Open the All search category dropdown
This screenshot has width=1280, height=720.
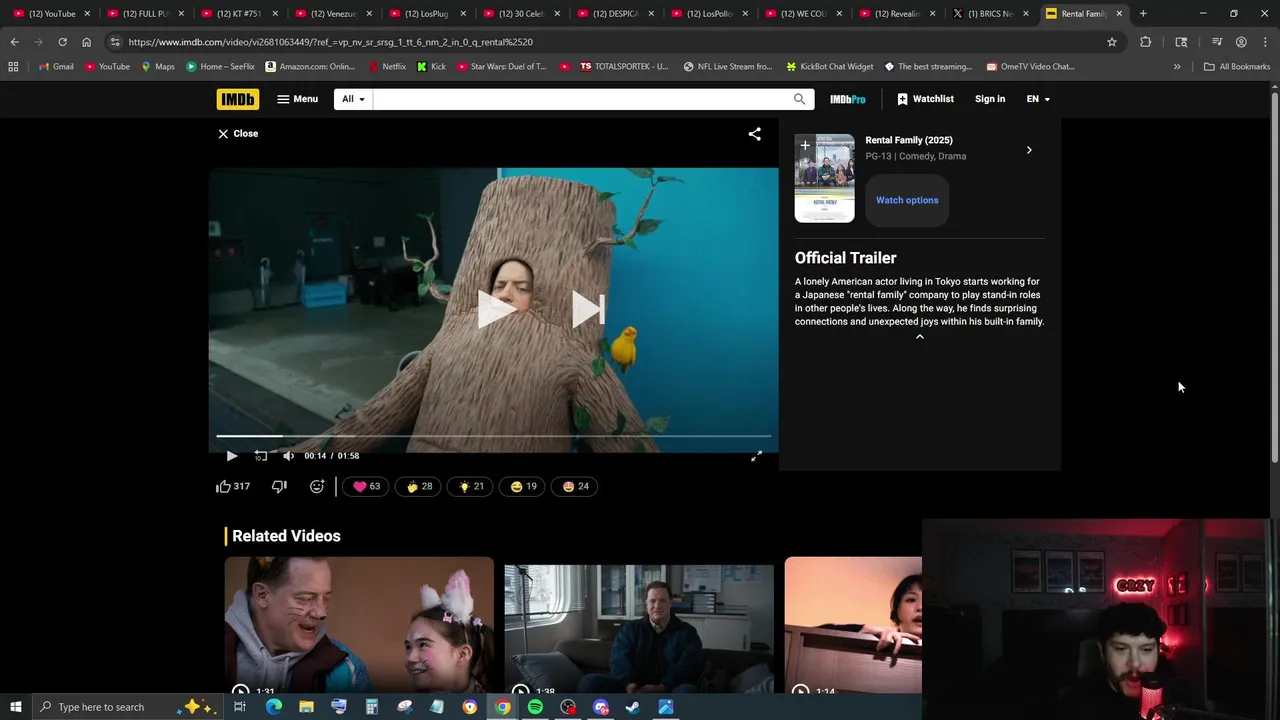(x=353, y=99)
